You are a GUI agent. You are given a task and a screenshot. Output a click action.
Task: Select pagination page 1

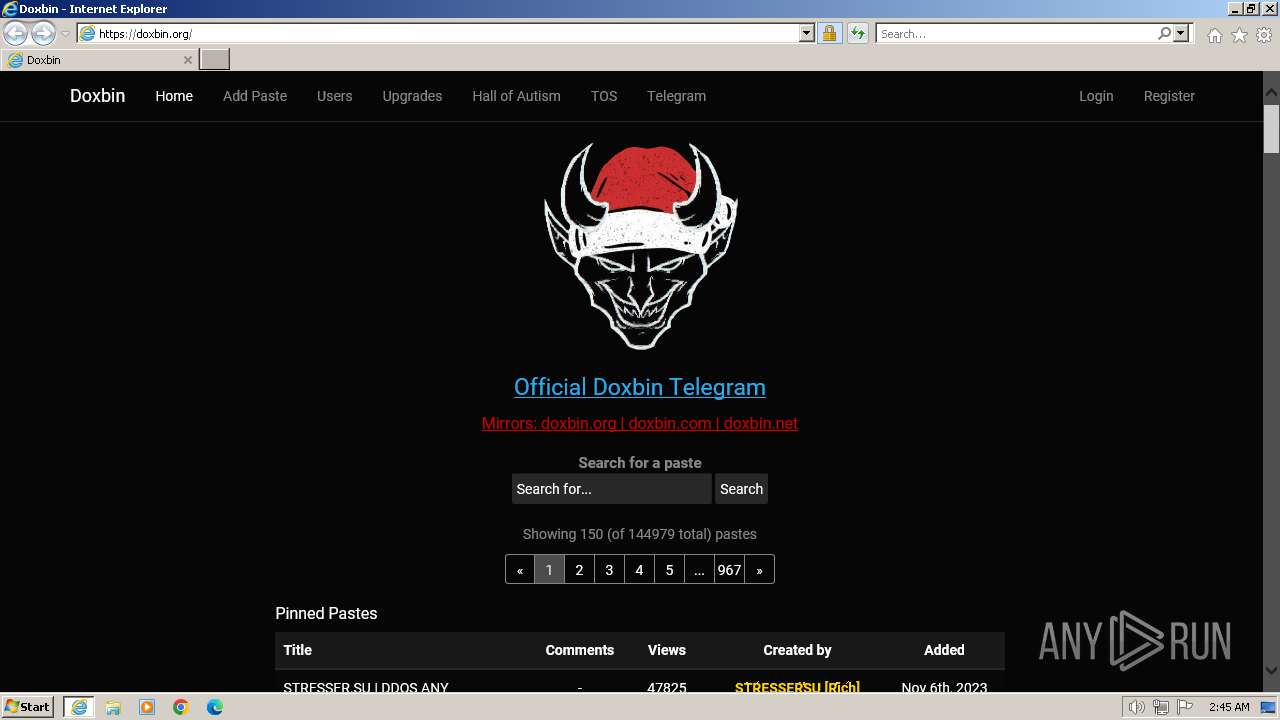tap(549, 570)
